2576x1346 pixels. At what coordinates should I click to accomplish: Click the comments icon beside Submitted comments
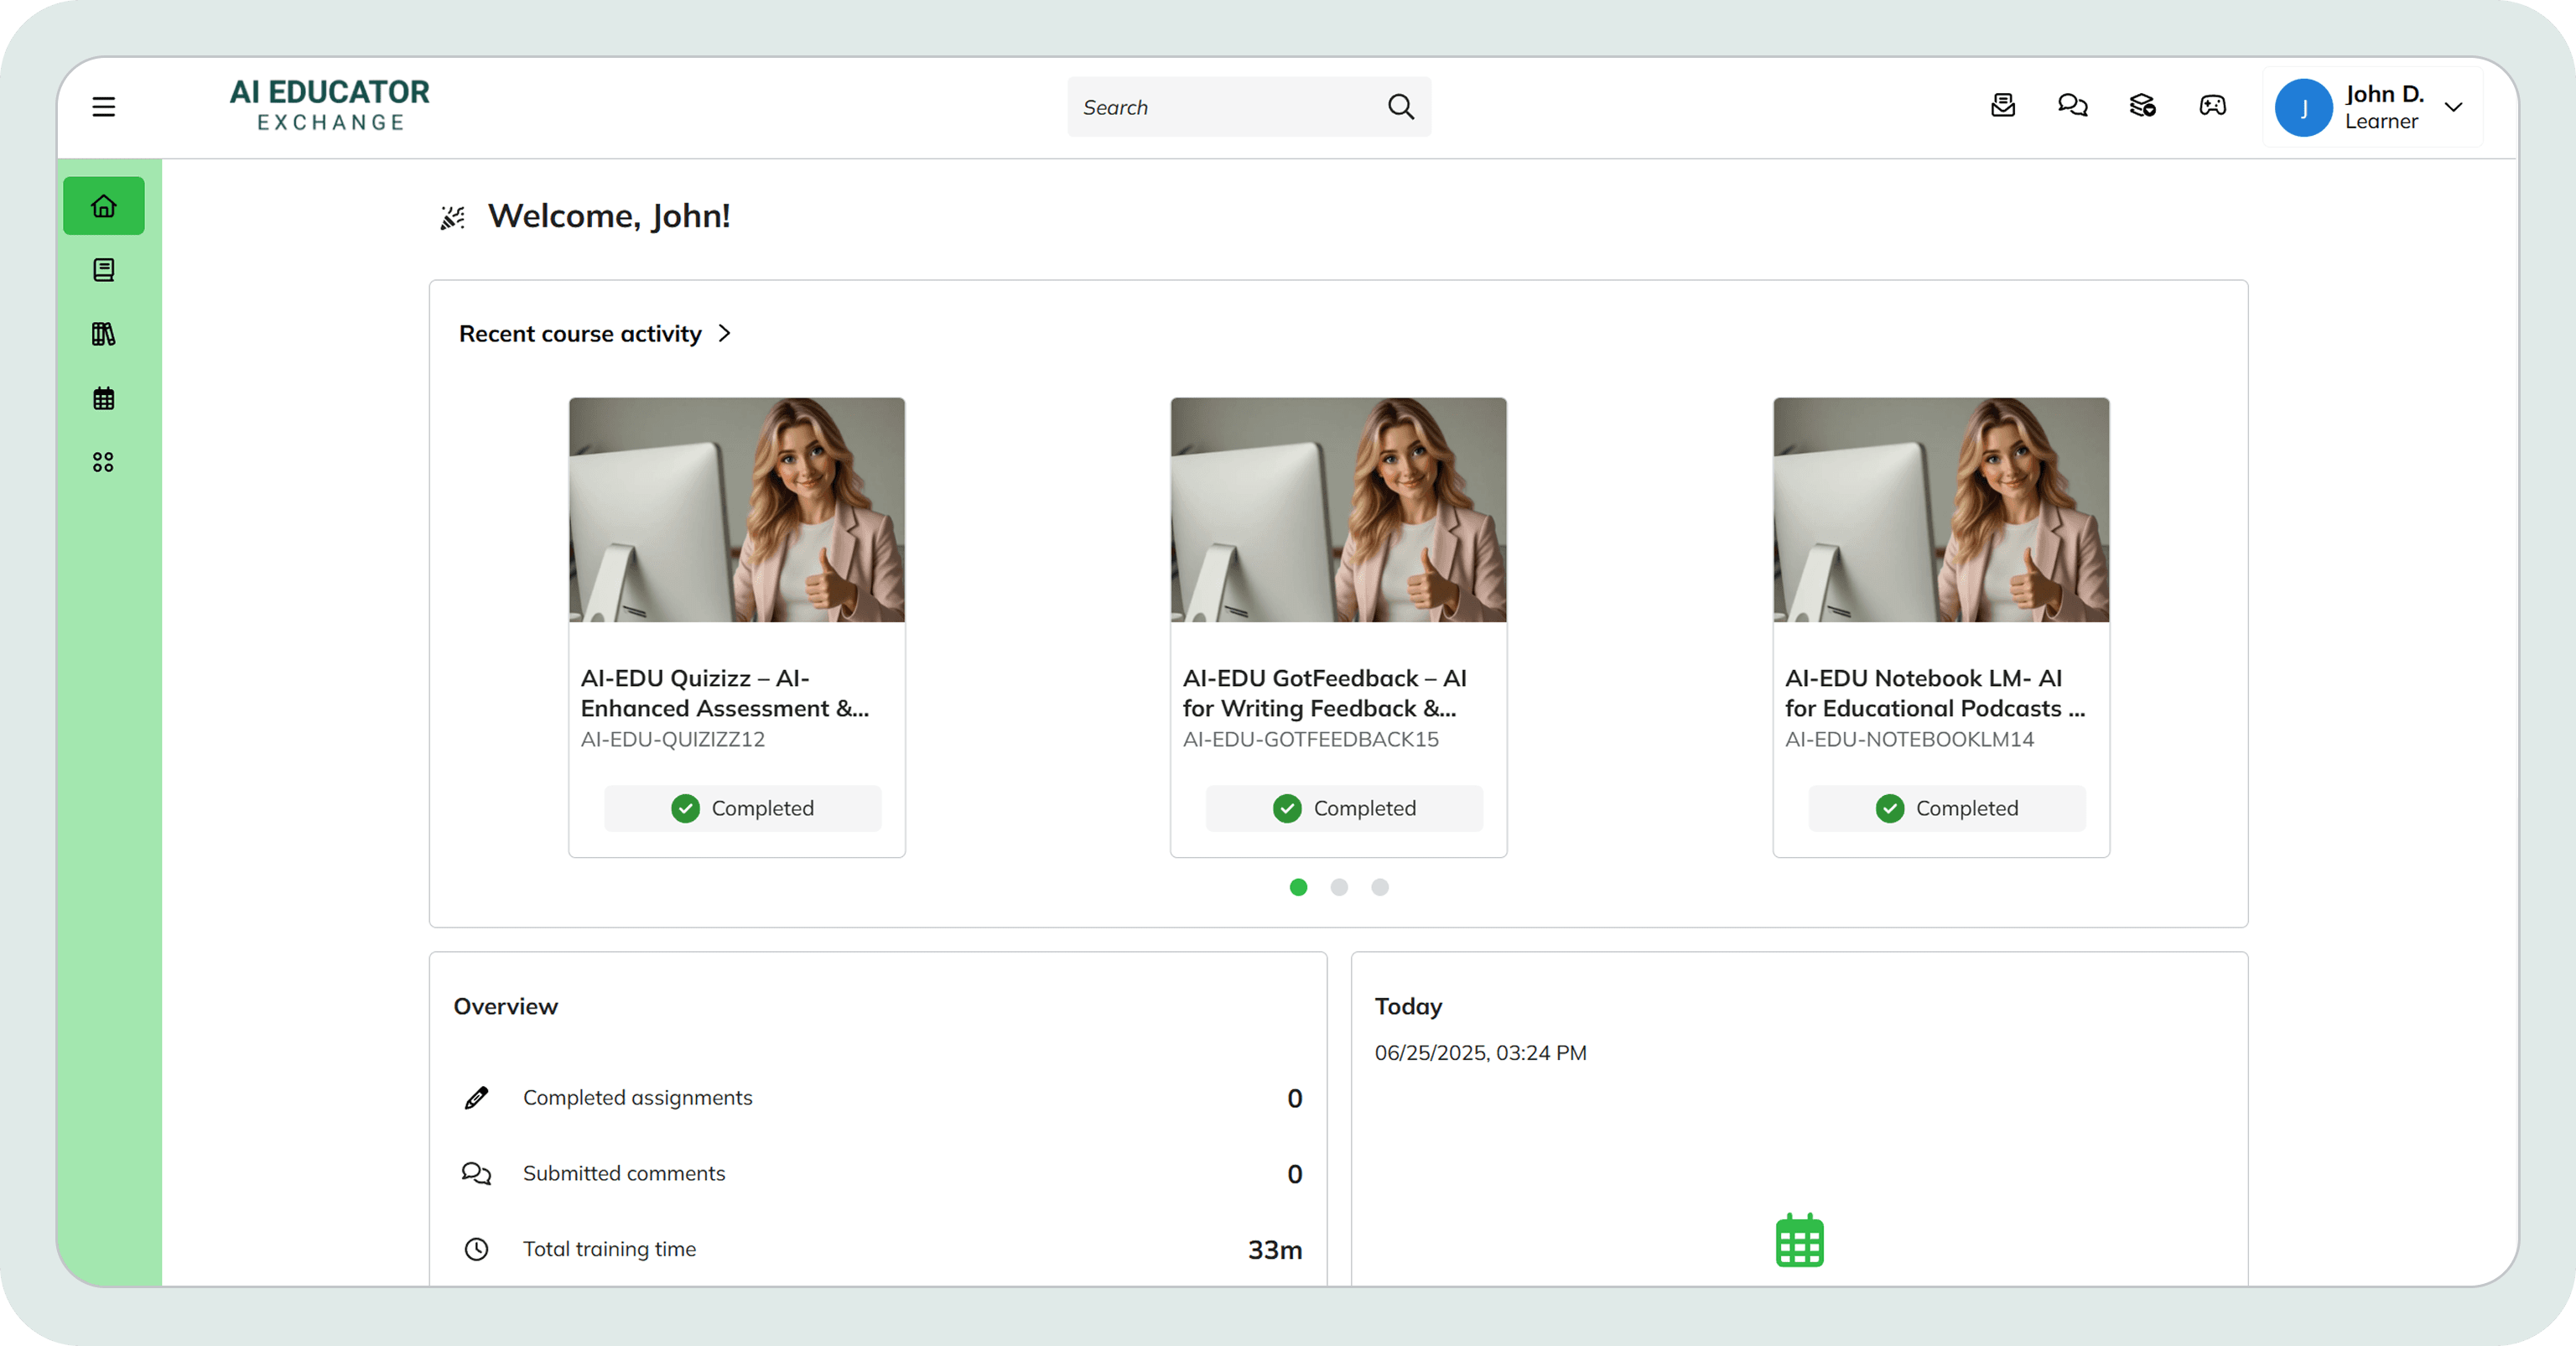tap(477, 1173)
